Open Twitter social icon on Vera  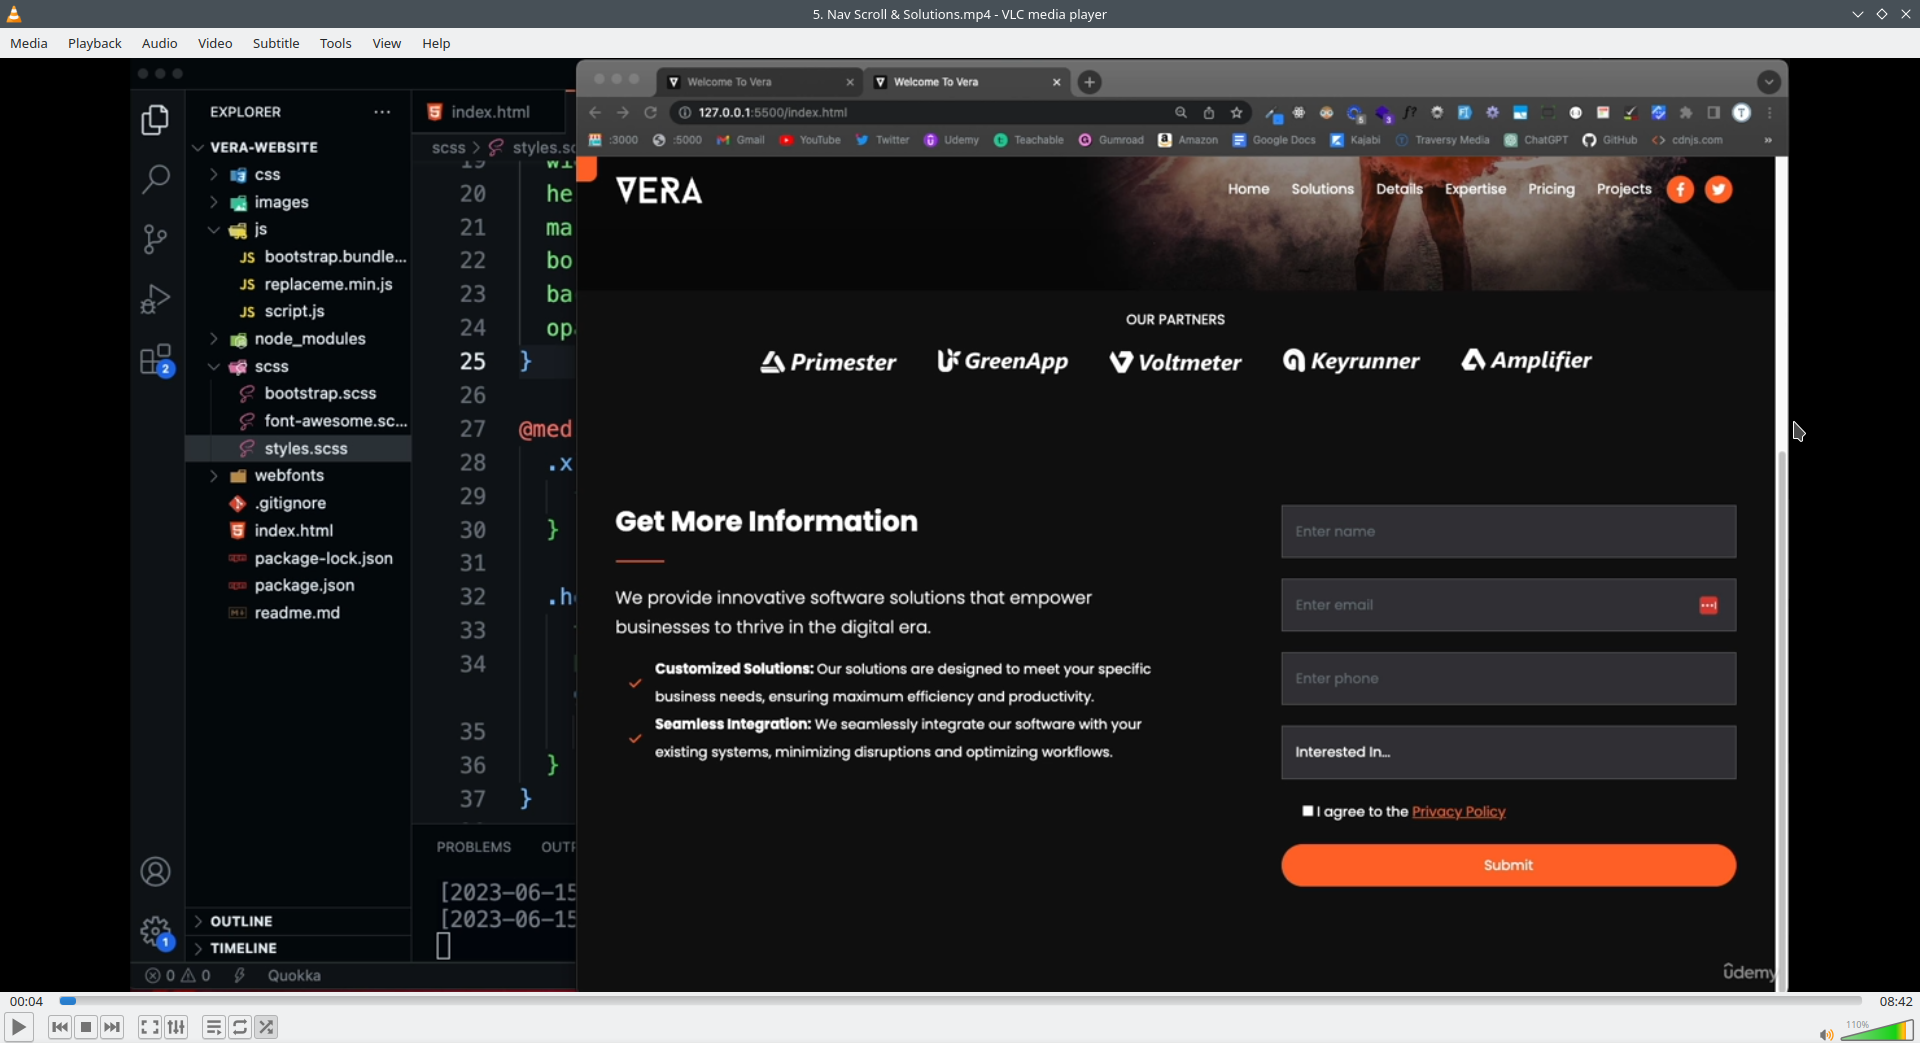pos(1718,189)
